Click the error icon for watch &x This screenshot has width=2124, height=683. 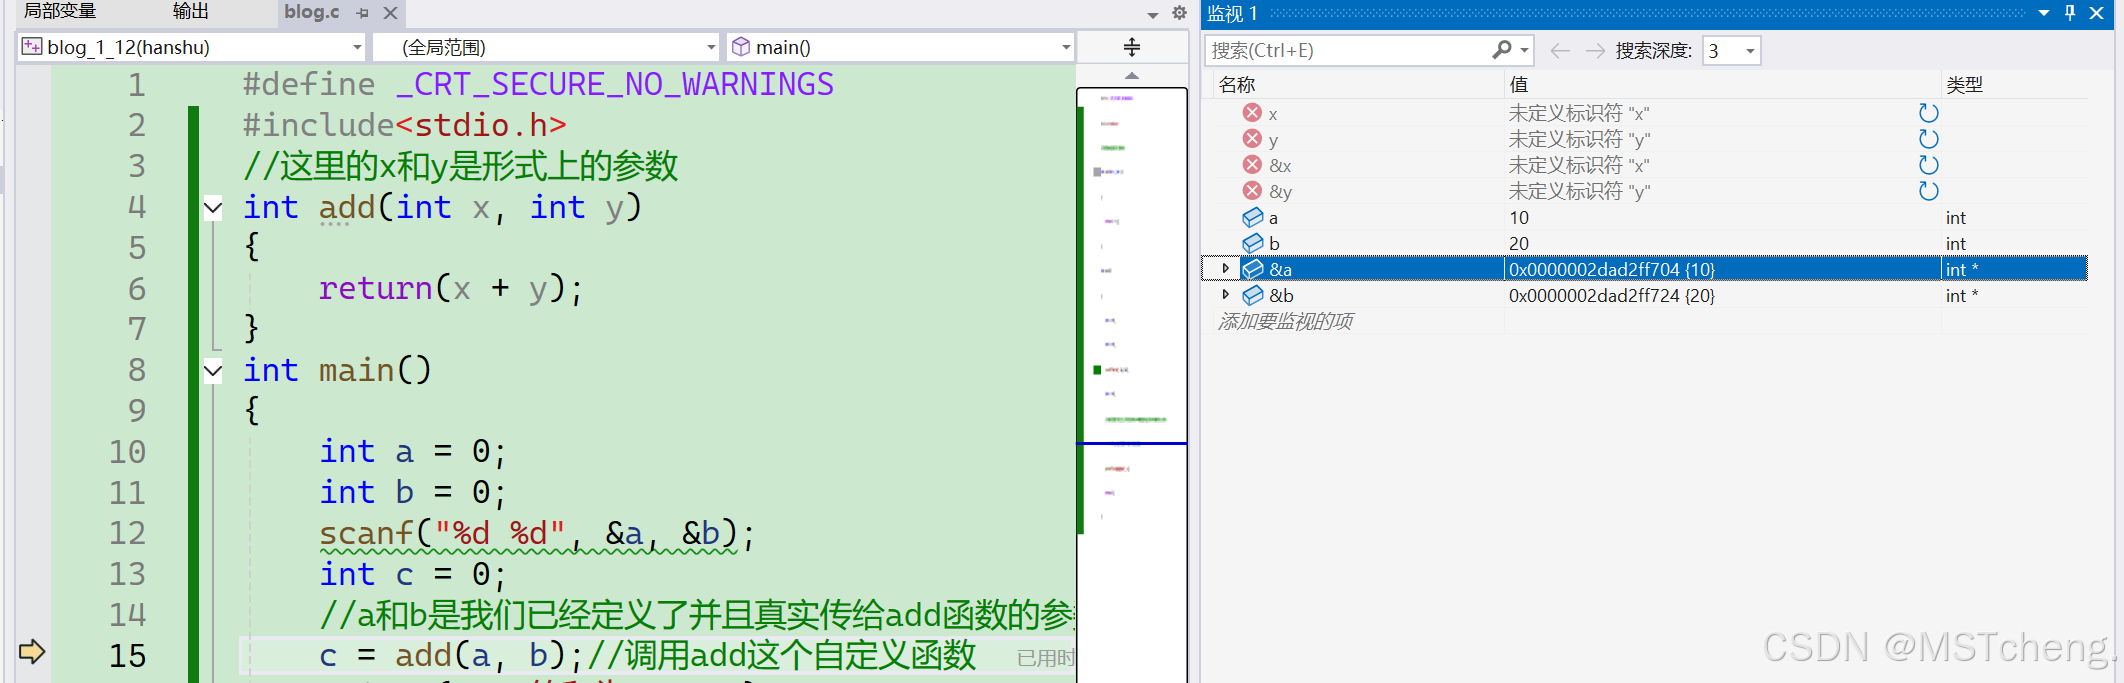[x=1252, y=164]
